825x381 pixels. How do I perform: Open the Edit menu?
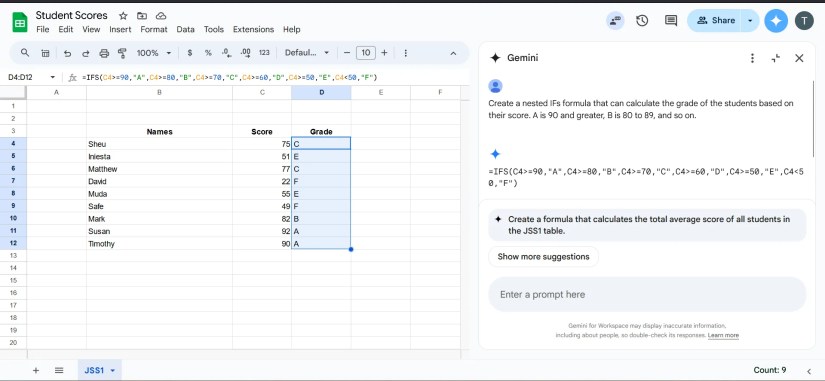point(66,29)
